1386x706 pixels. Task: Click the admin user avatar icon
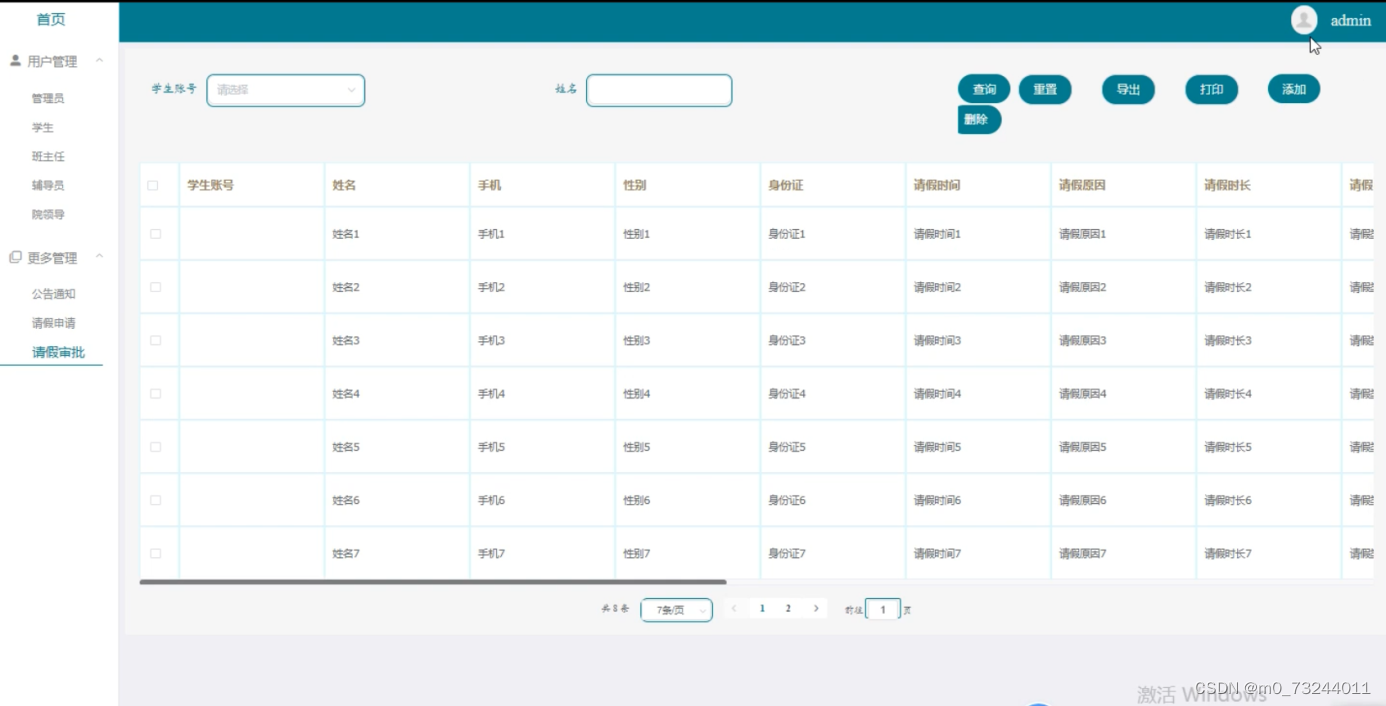tap(1304, 20)
